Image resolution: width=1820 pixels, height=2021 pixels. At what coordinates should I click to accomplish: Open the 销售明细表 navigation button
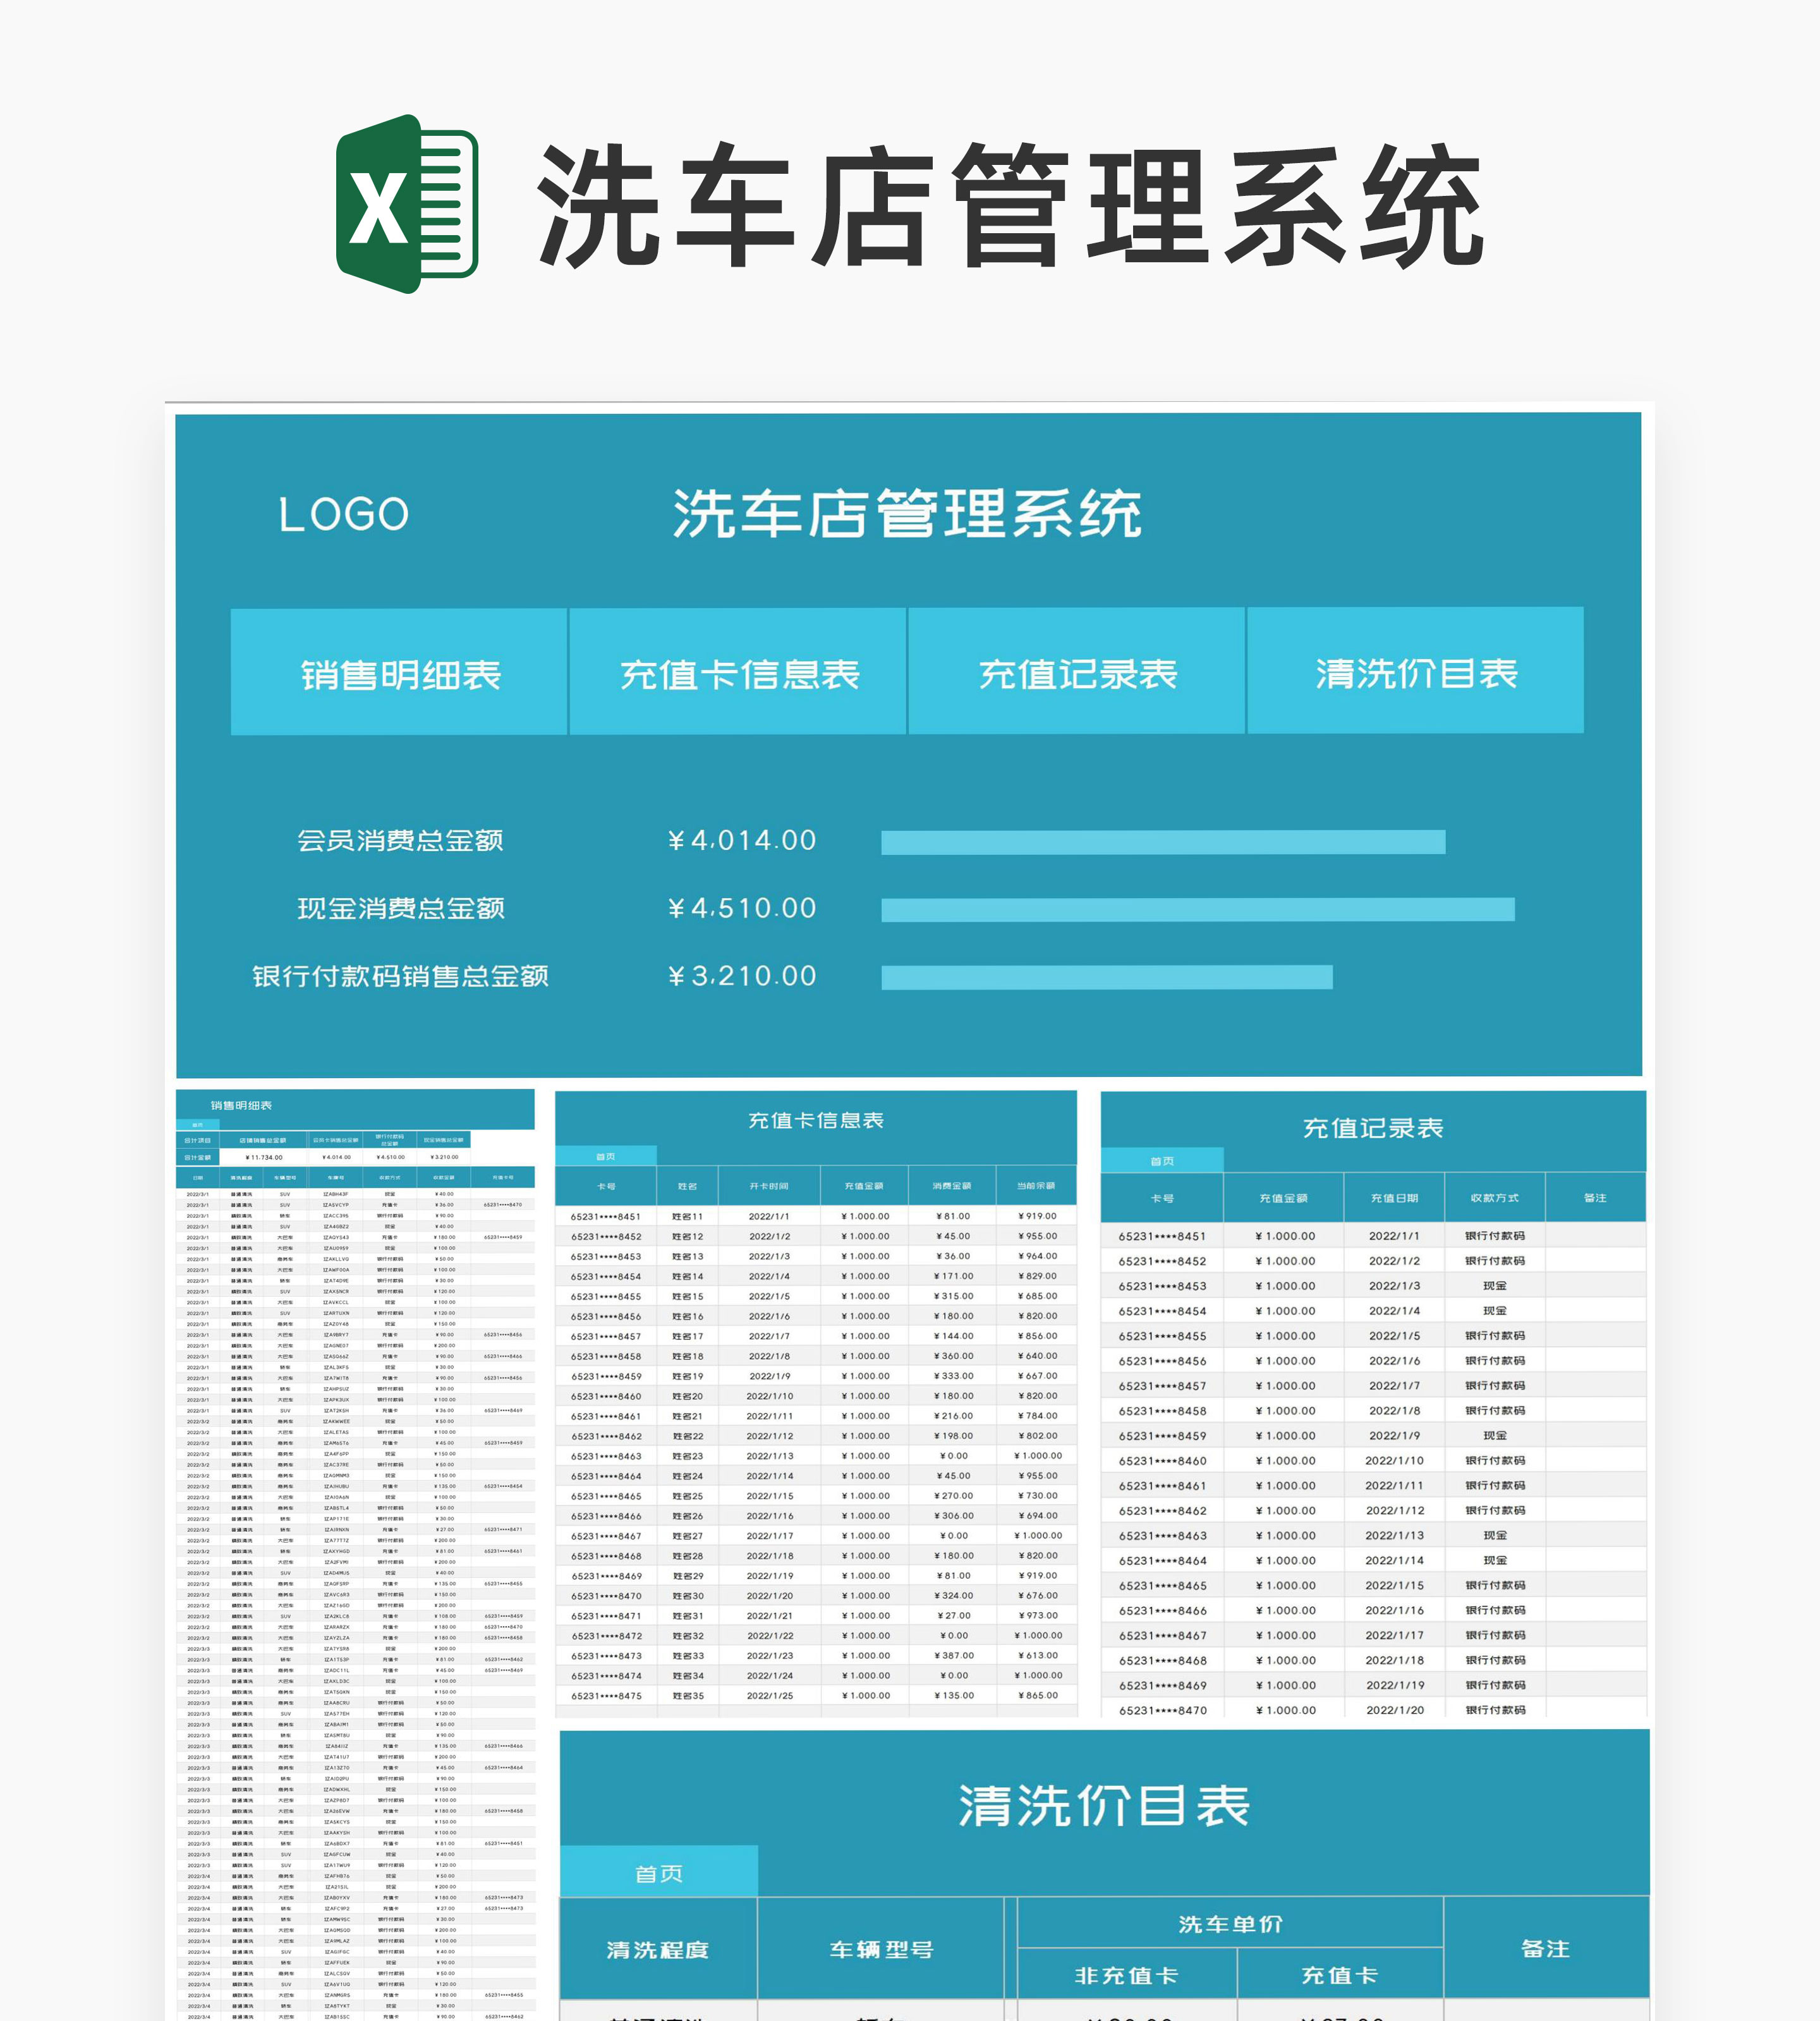click(x=399, y=673)
